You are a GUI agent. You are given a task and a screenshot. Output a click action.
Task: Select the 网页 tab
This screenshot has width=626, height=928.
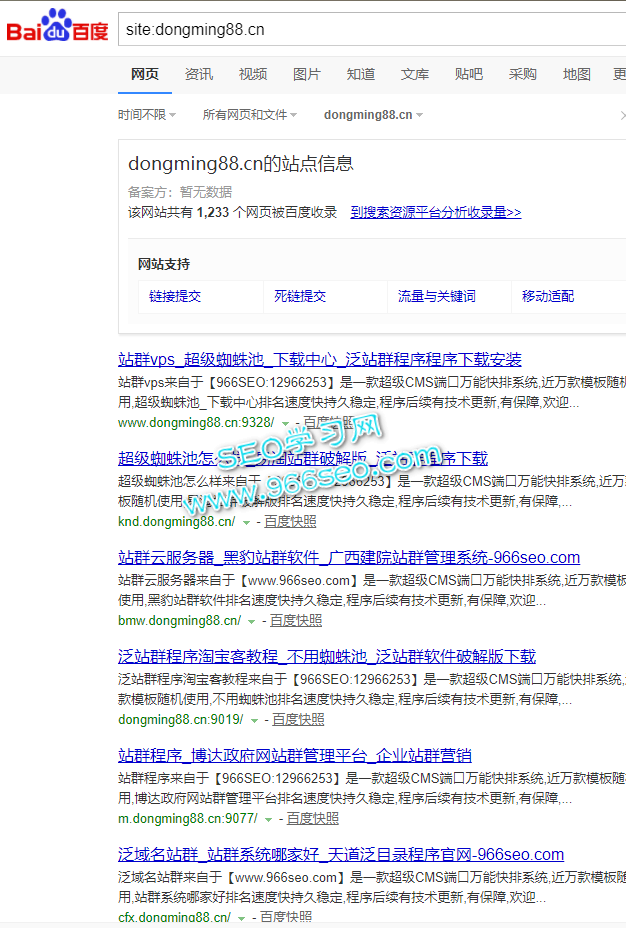[x=145, y=75]
